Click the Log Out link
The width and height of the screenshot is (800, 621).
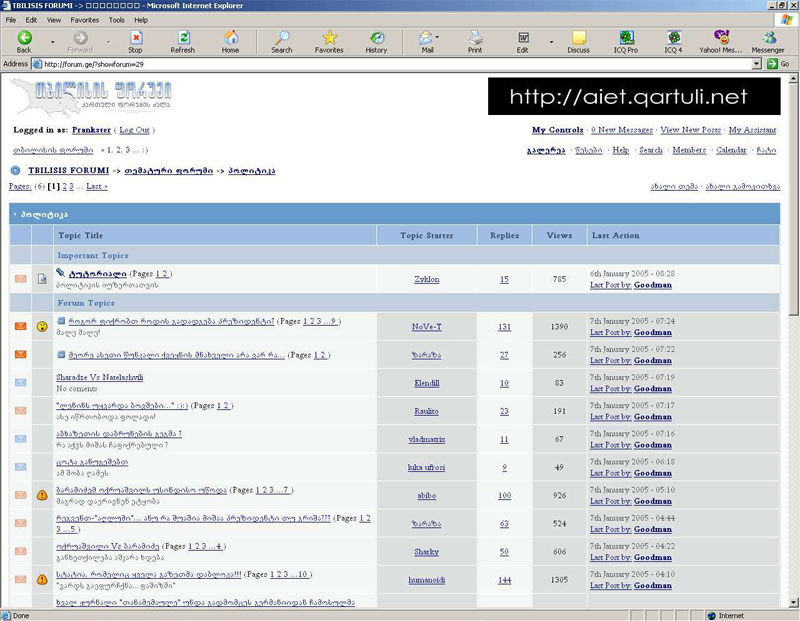[134, 130]
